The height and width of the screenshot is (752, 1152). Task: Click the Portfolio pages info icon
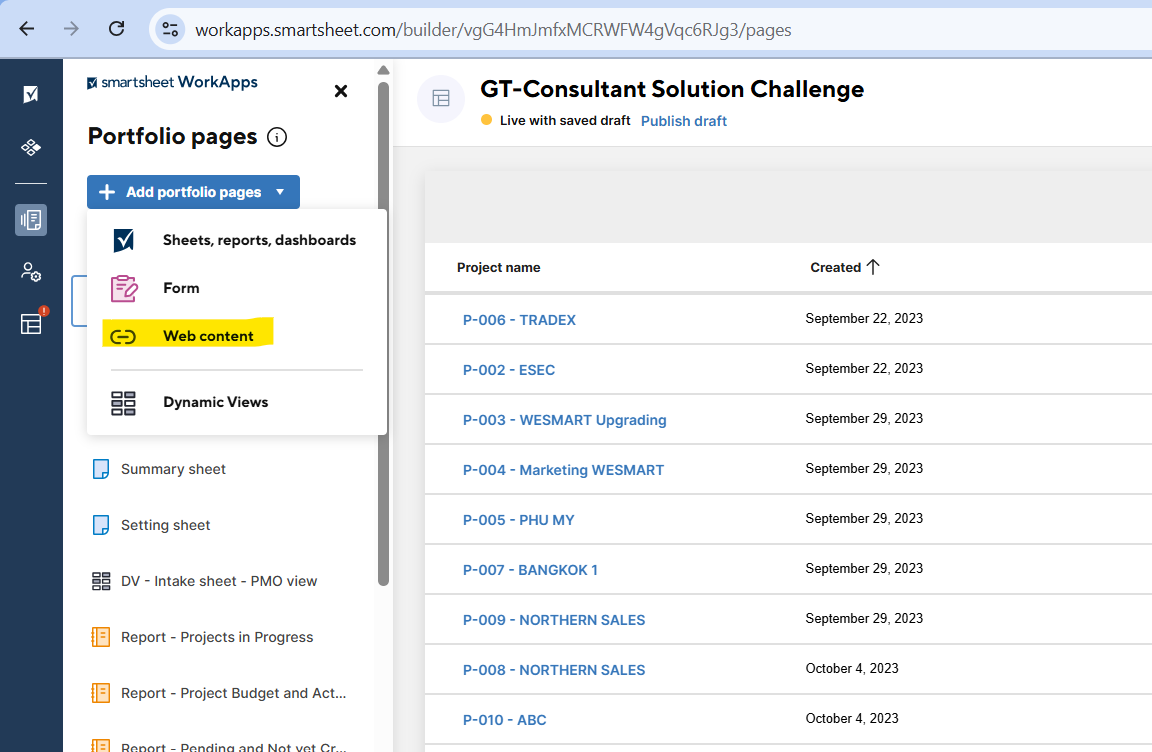277,137
